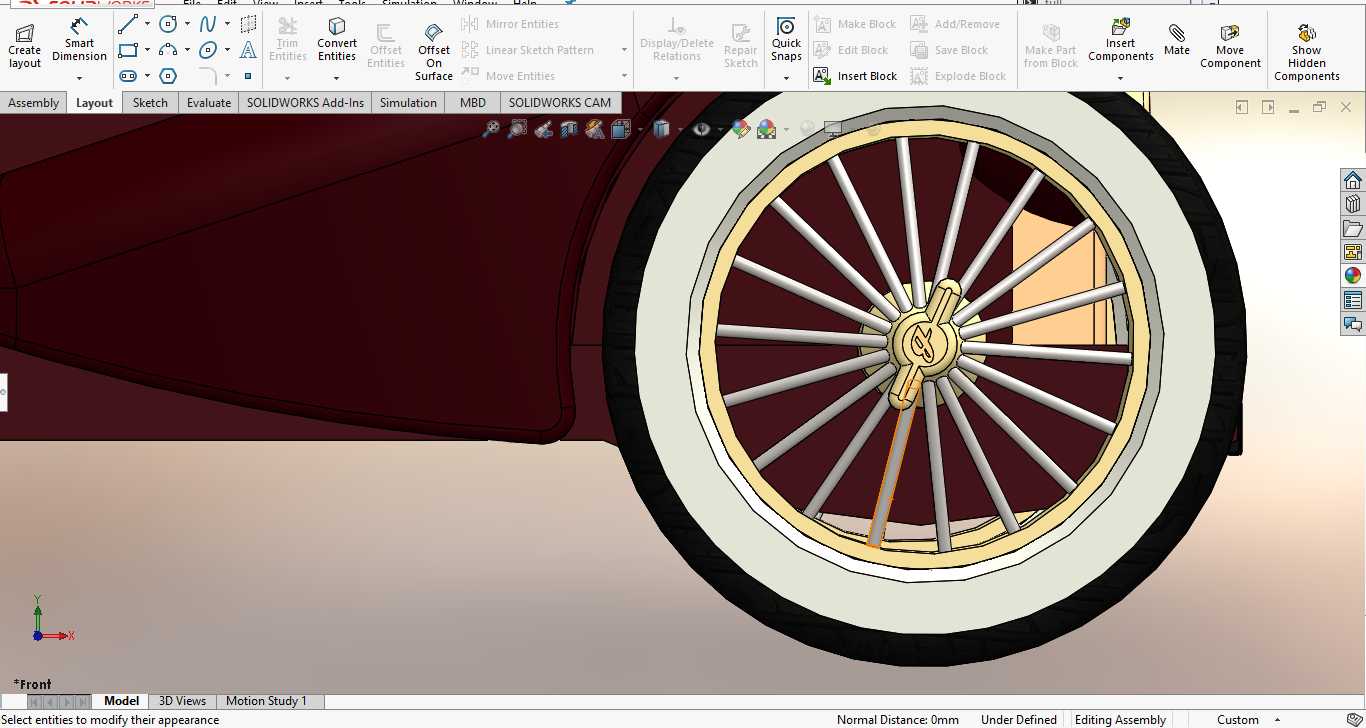Select the Circle sketch tool
The height and width of the screenshot is (728, 1366).
pyautogui.click(x=169, y=24)
